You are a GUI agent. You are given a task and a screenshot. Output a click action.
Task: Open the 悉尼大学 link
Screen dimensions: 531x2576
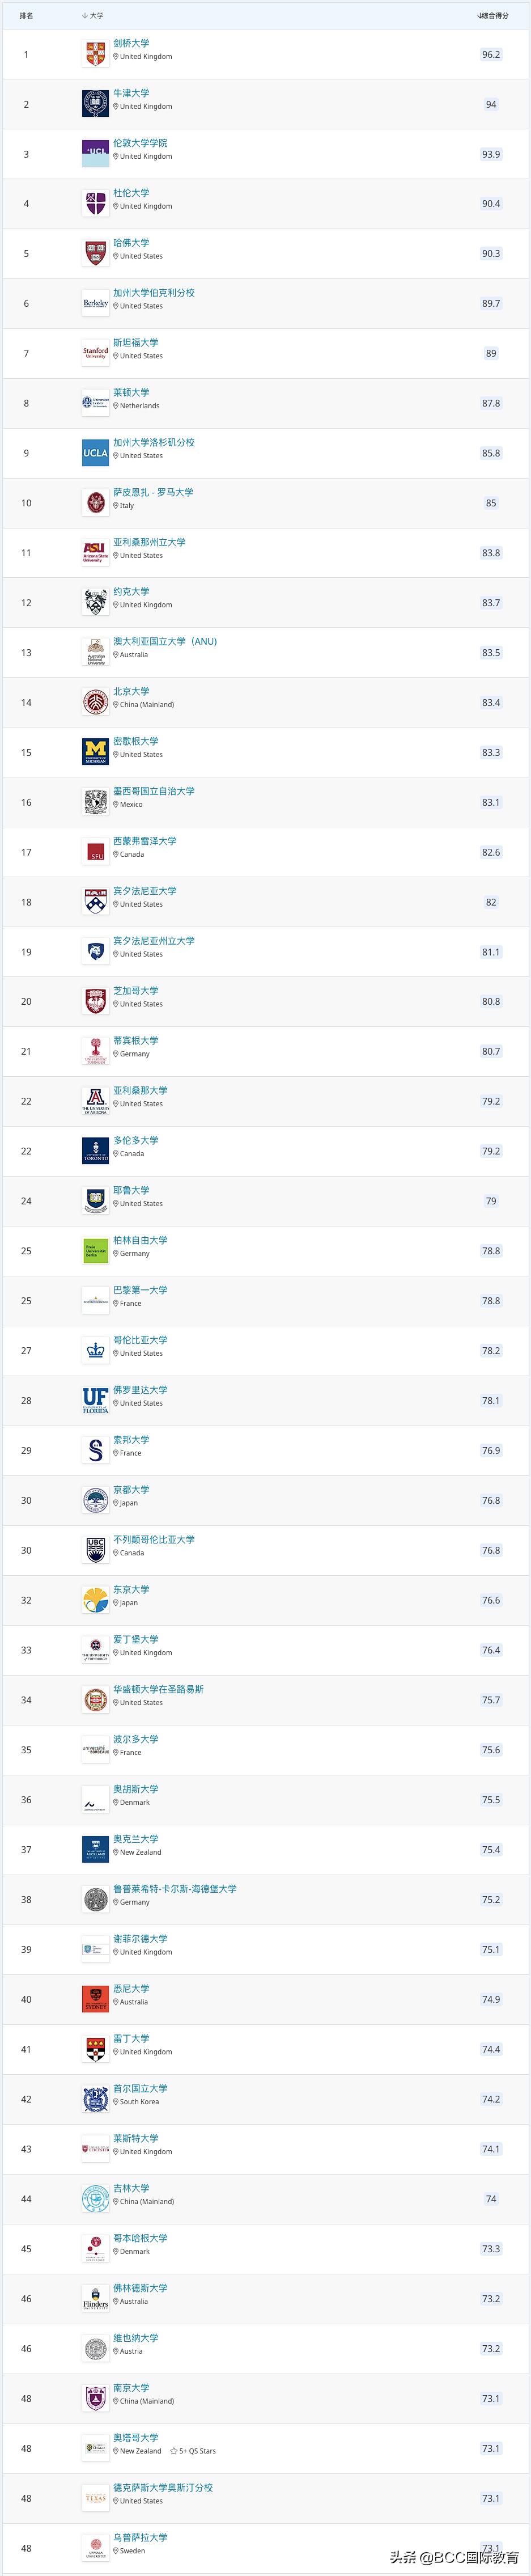click(131, 1988)
